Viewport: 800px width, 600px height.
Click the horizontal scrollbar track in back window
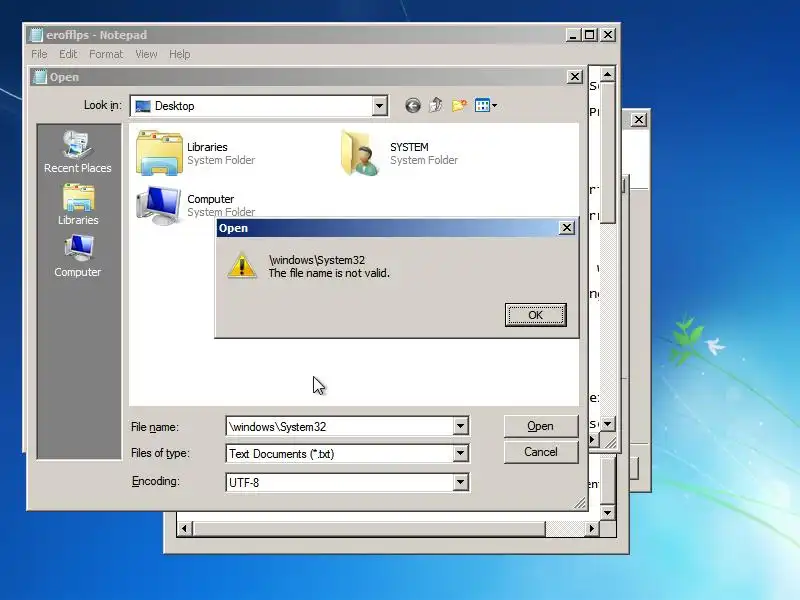[565, 529]
